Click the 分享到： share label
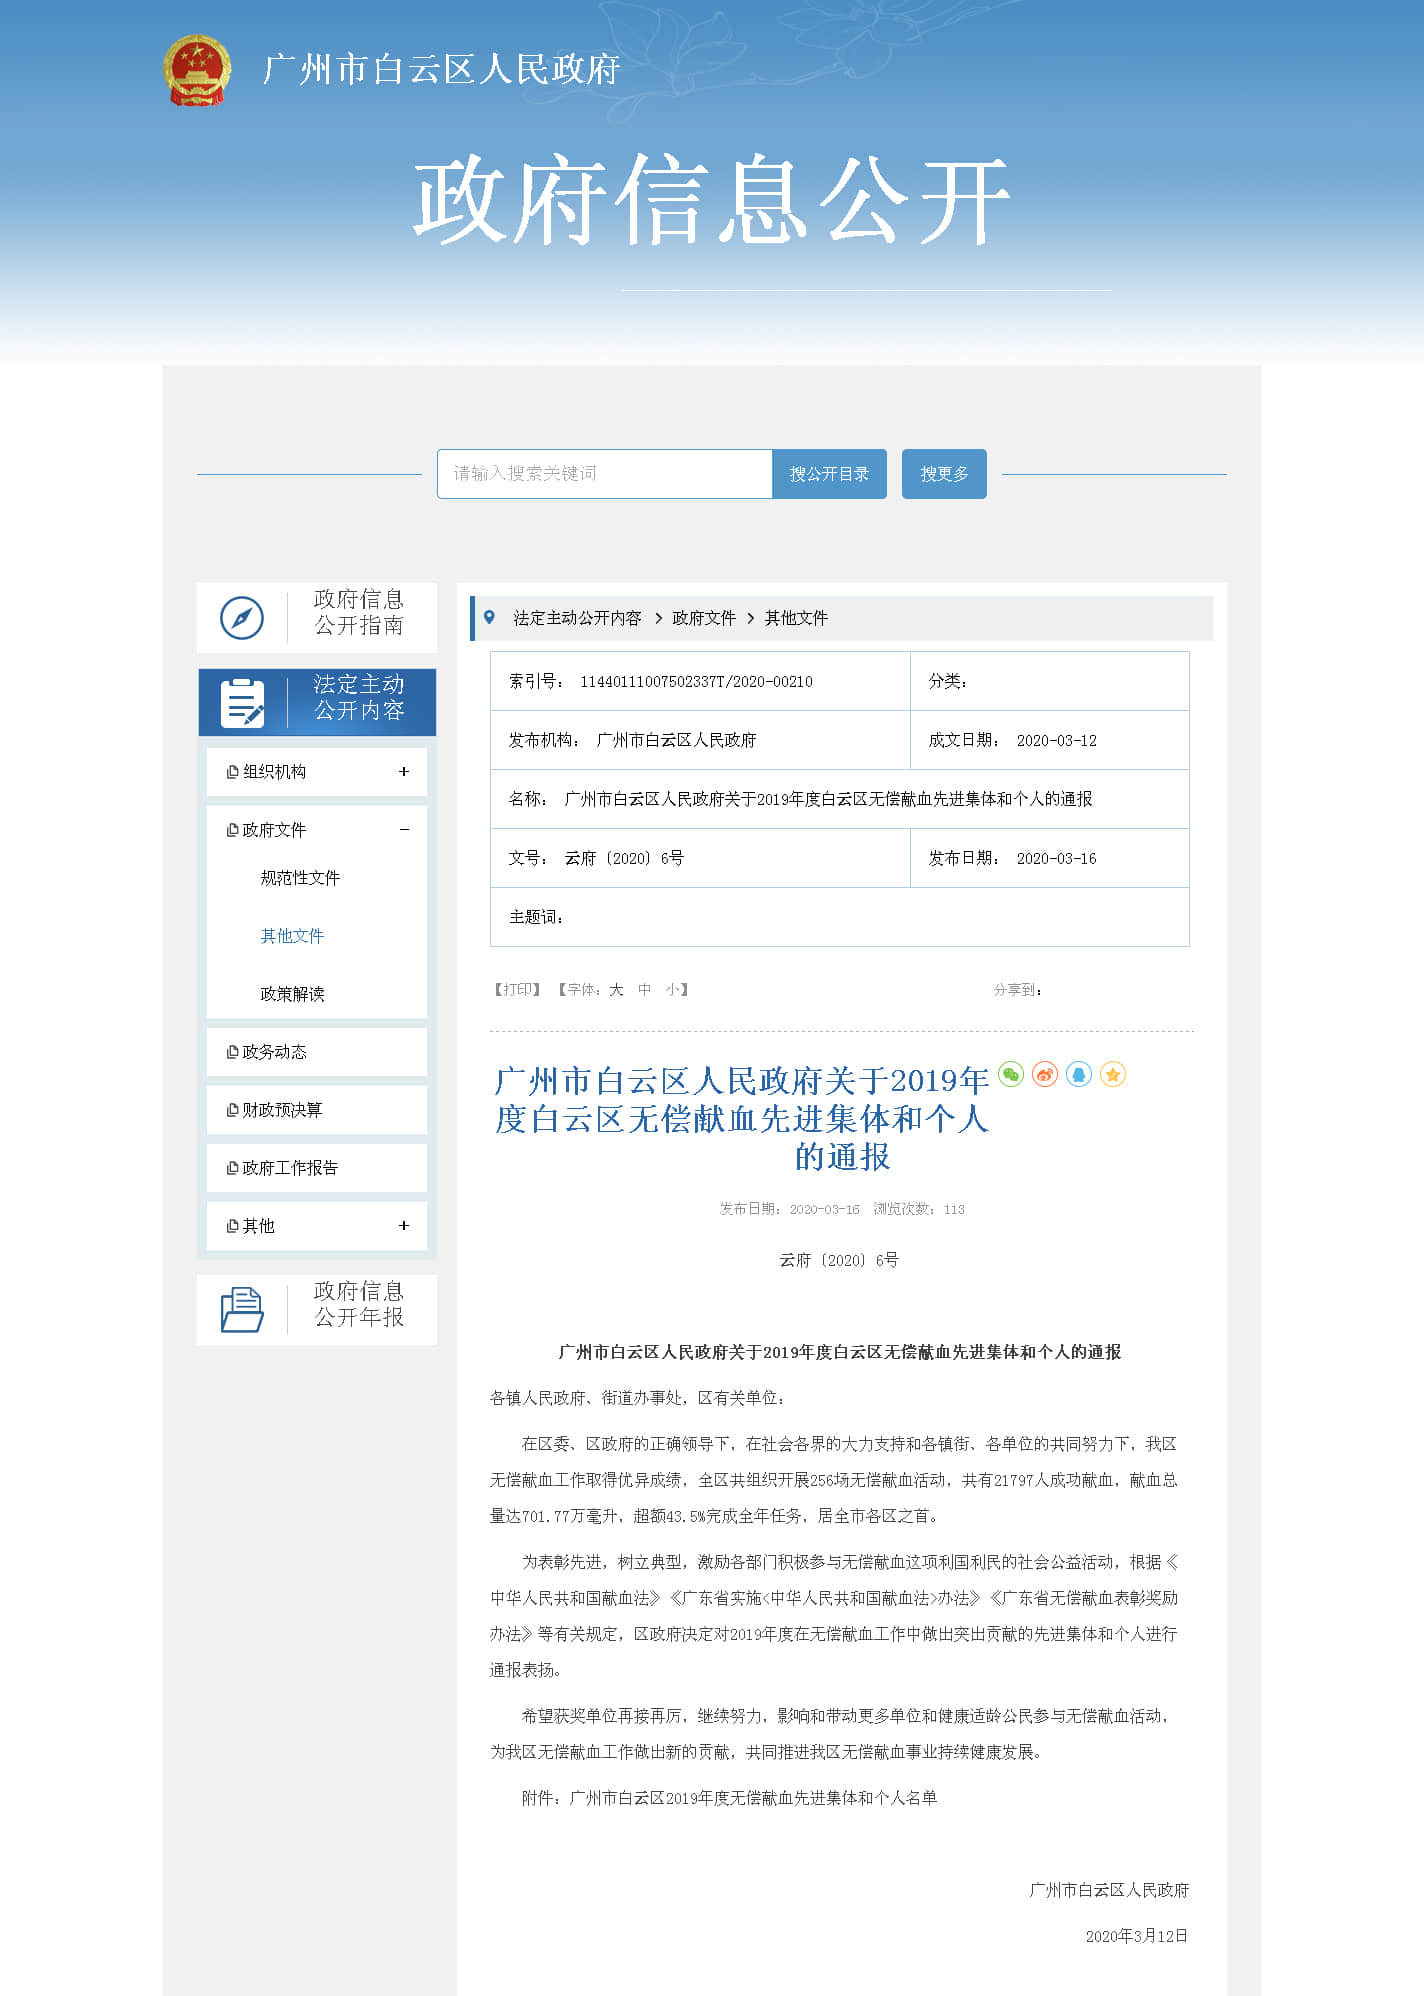This screenshot has height=1996, width=1424. pos(1018,990)
